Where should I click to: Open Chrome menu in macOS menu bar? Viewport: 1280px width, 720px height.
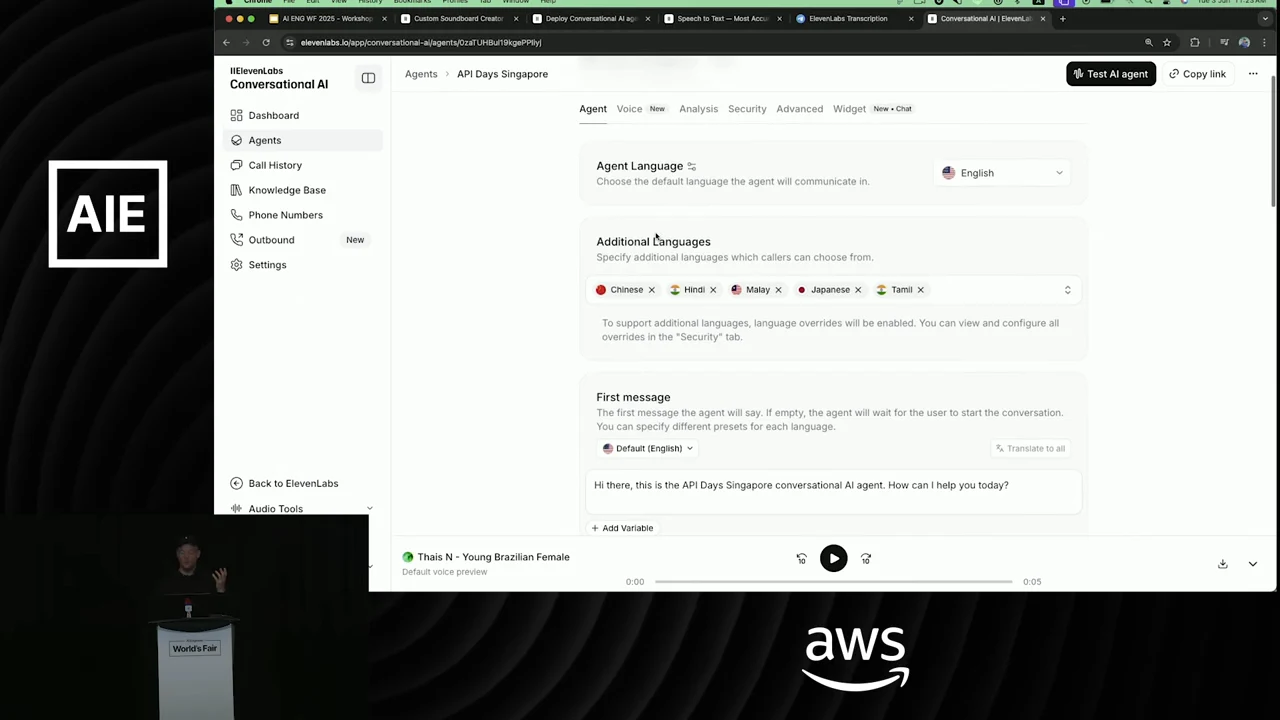(x=257, y=2)
